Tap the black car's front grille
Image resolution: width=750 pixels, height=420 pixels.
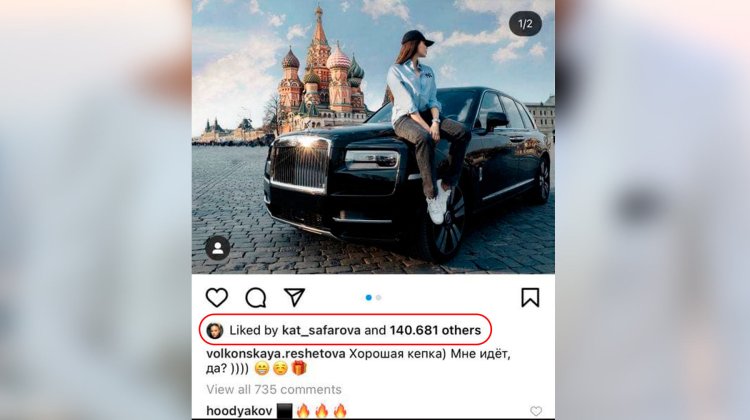coord(300,166)
